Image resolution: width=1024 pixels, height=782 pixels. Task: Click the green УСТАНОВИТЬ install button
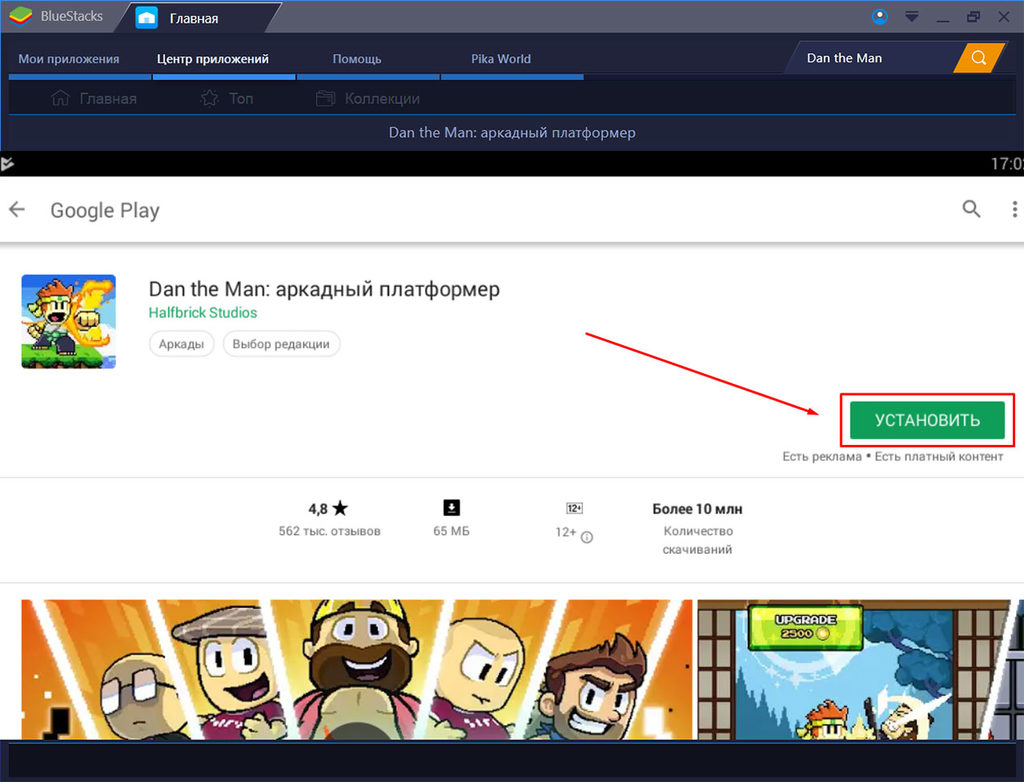927,420
